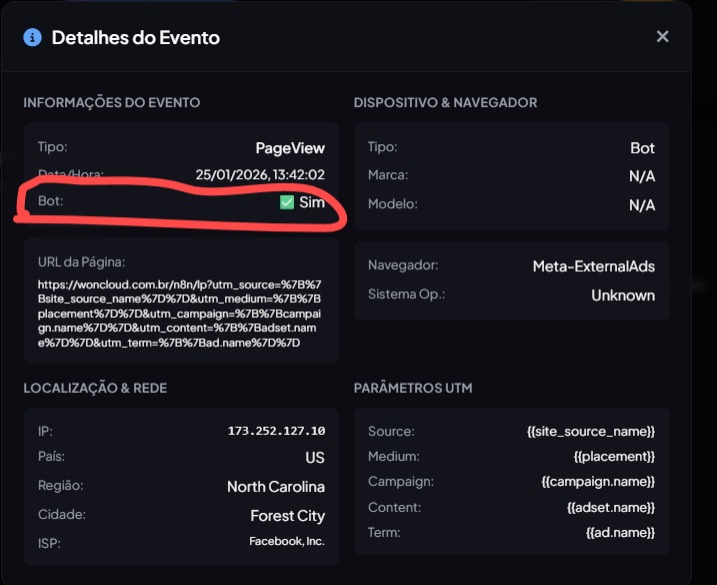Click the Localização & Rede heading
The image size is (717, 585).
point(95,387)
